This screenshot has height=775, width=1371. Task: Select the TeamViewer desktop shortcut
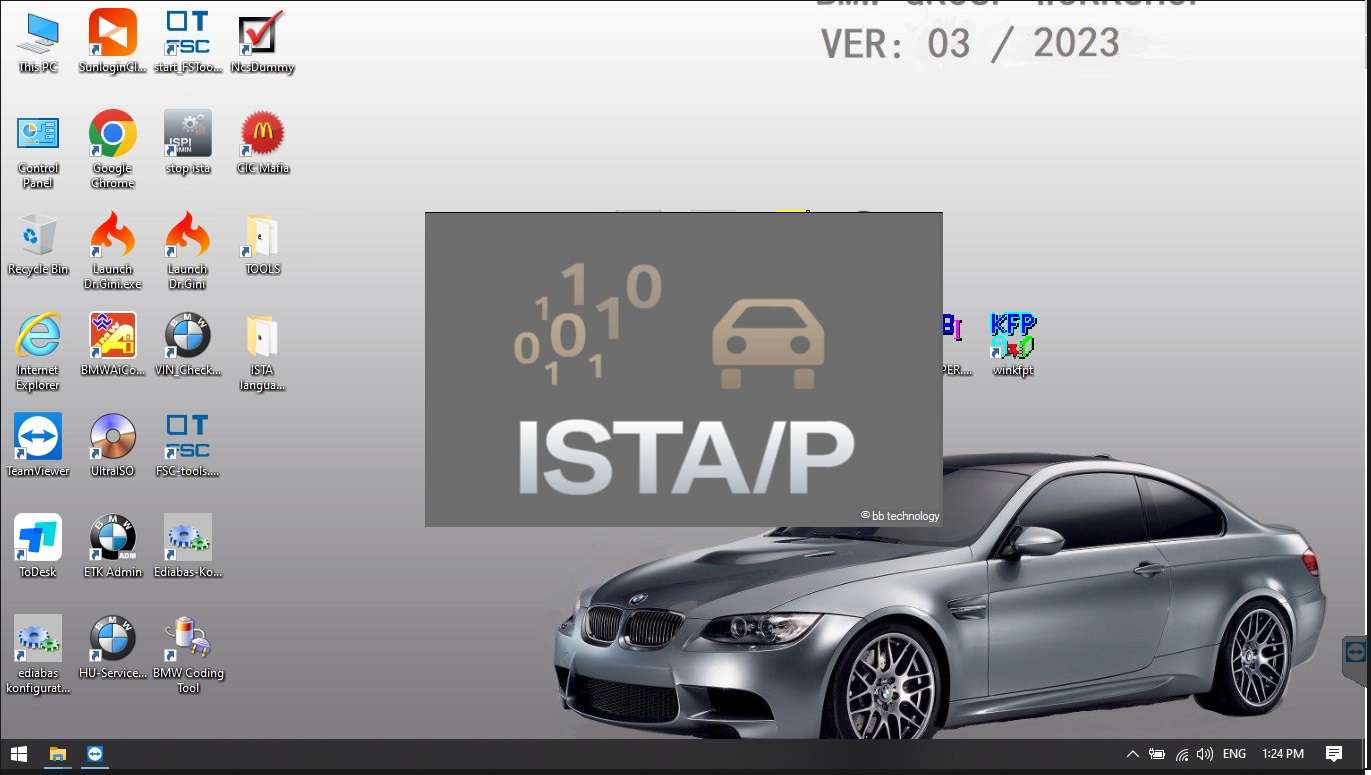click(38, 446)
